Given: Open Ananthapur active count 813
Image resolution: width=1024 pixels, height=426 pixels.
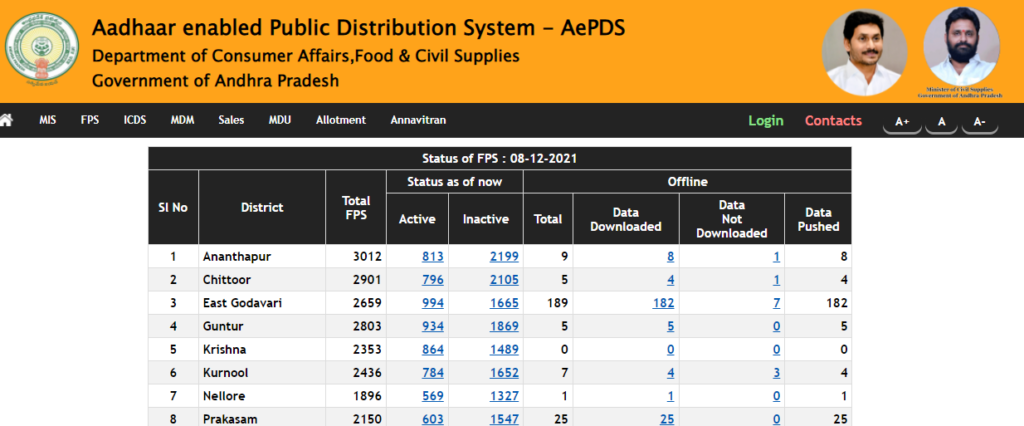Looking at the screenshot, I should tap(432, 257).
